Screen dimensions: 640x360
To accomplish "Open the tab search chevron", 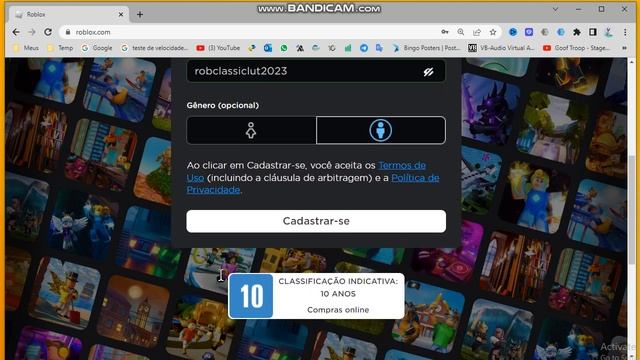I will point(555,9).
